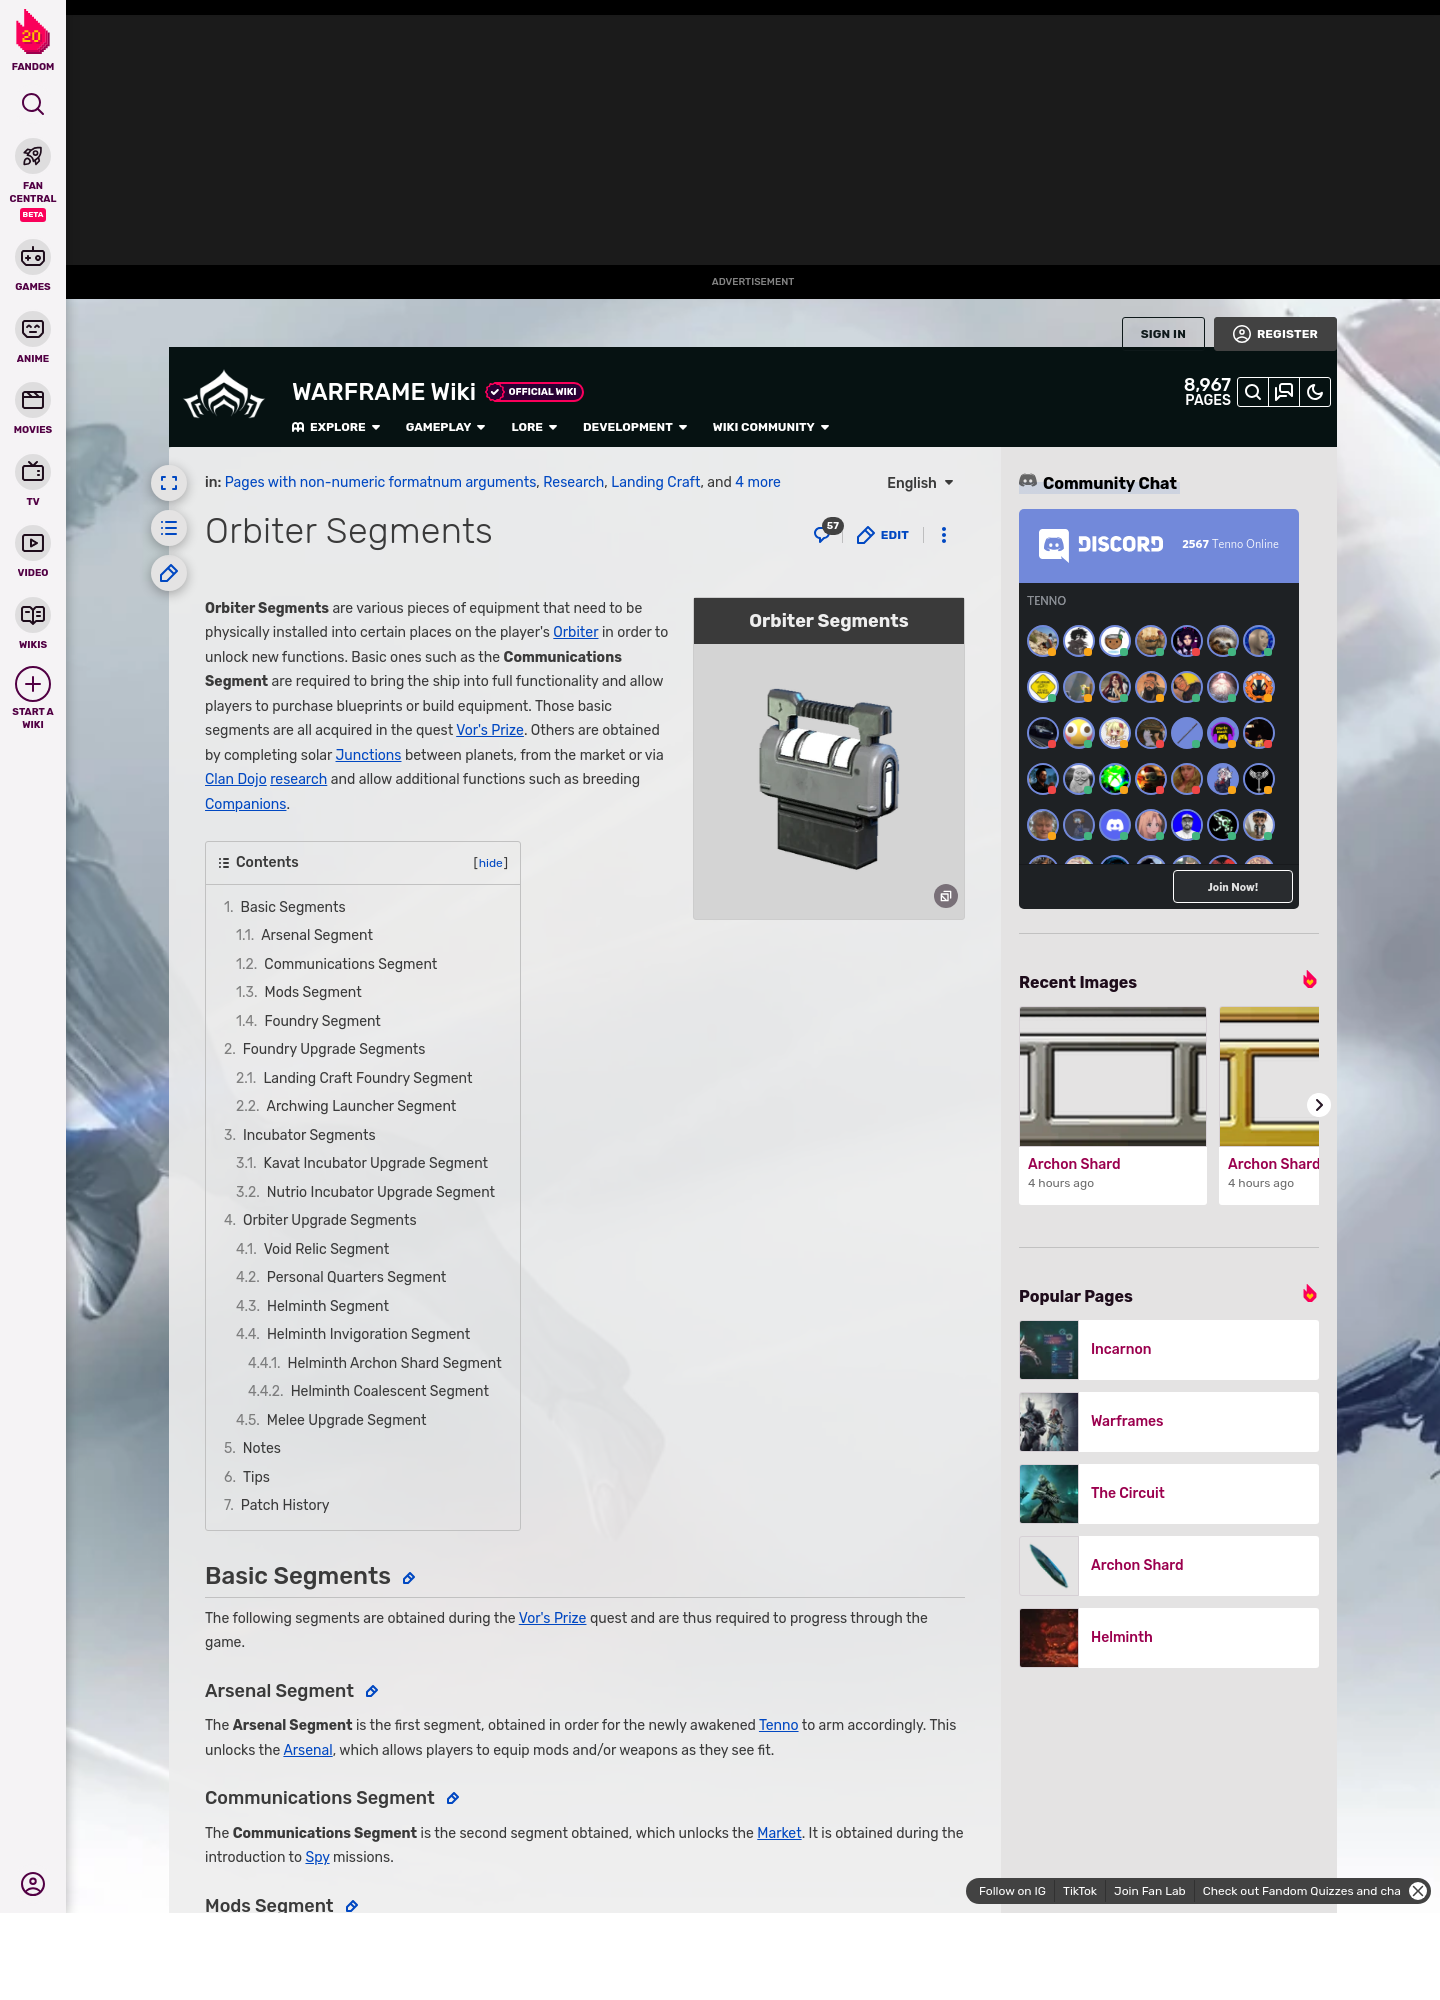This screenshot has width=1440, height=2000.
Task: Edit the Communications Segment section pencil
Action: [x=452, y=1798]
